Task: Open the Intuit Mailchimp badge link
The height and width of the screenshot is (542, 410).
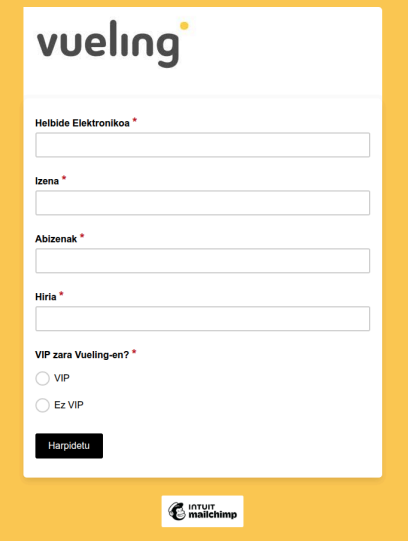Action: tap(203, 511)
